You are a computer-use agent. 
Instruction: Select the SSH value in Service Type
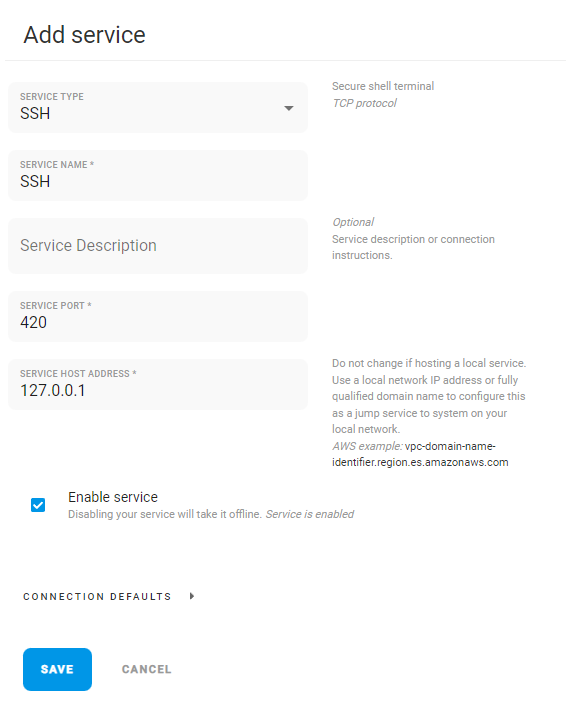coord(35,113)
